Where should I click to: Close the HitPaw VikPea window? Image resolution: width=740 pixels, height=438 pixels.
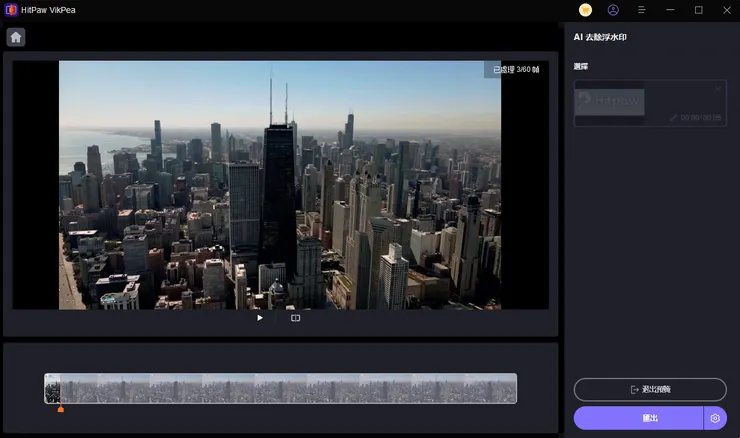coord(725,10)
